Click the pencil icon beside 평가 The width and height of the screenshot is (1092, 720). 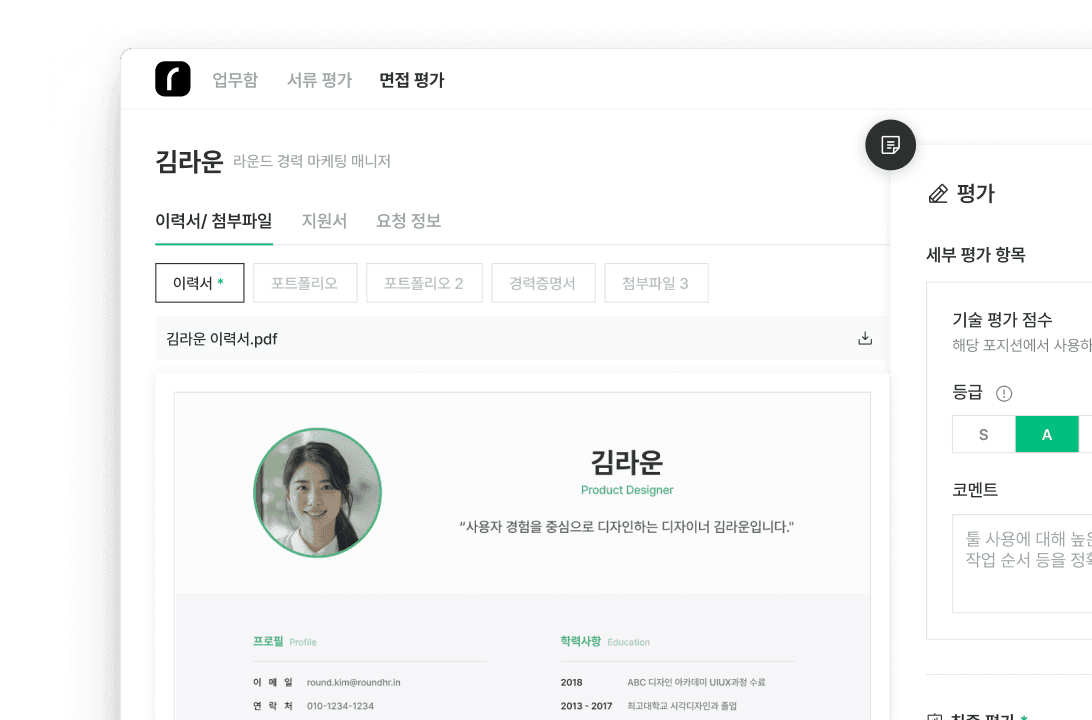click(x=938, y=194)
